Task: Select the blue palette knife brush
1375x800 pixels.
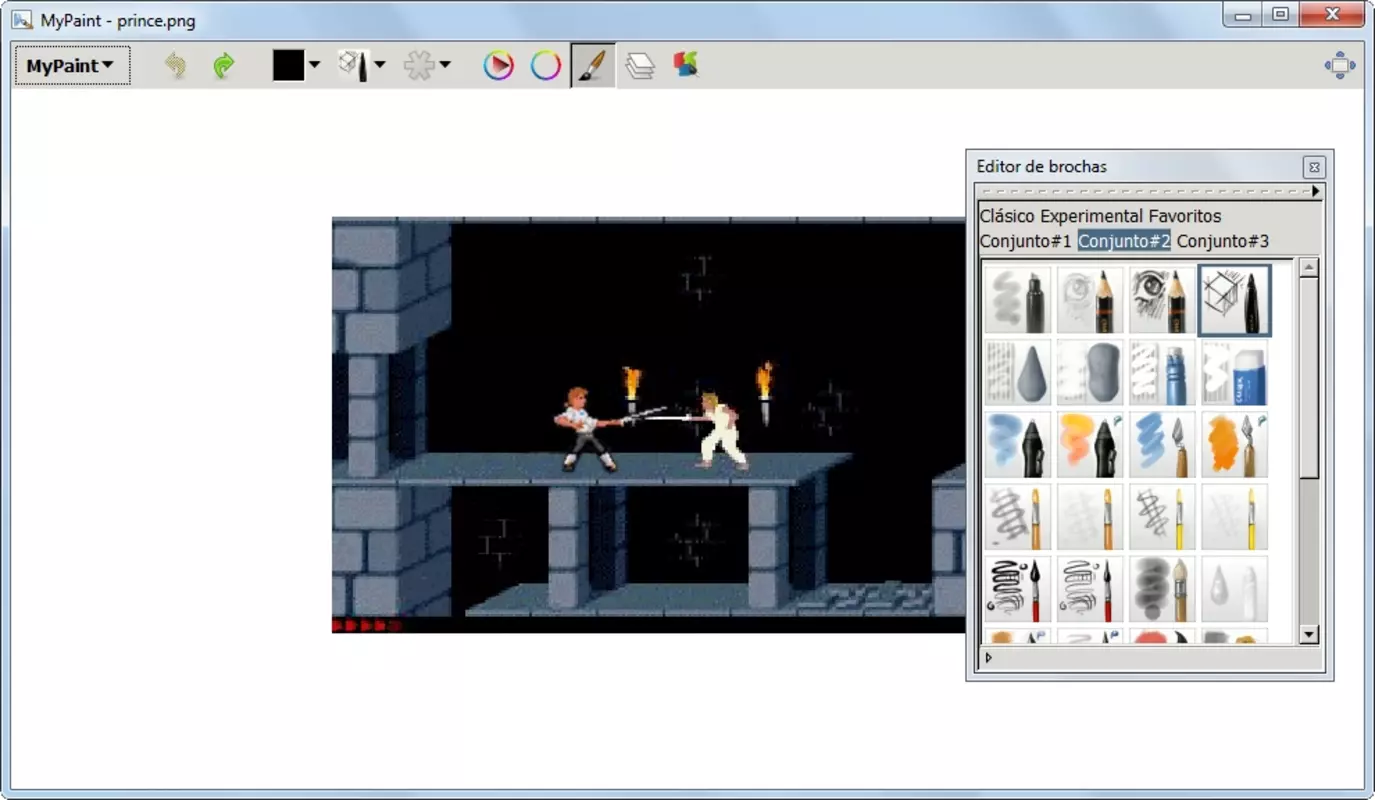Action: point(1162,444)
